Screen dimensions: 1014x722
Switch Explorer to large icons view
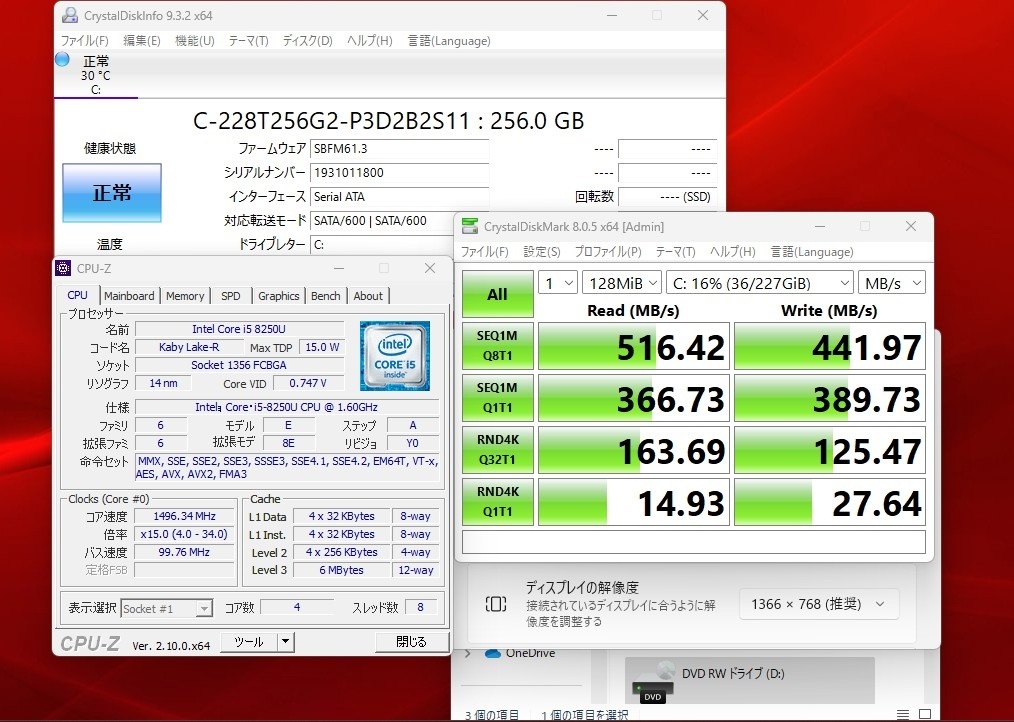[925, 715]
